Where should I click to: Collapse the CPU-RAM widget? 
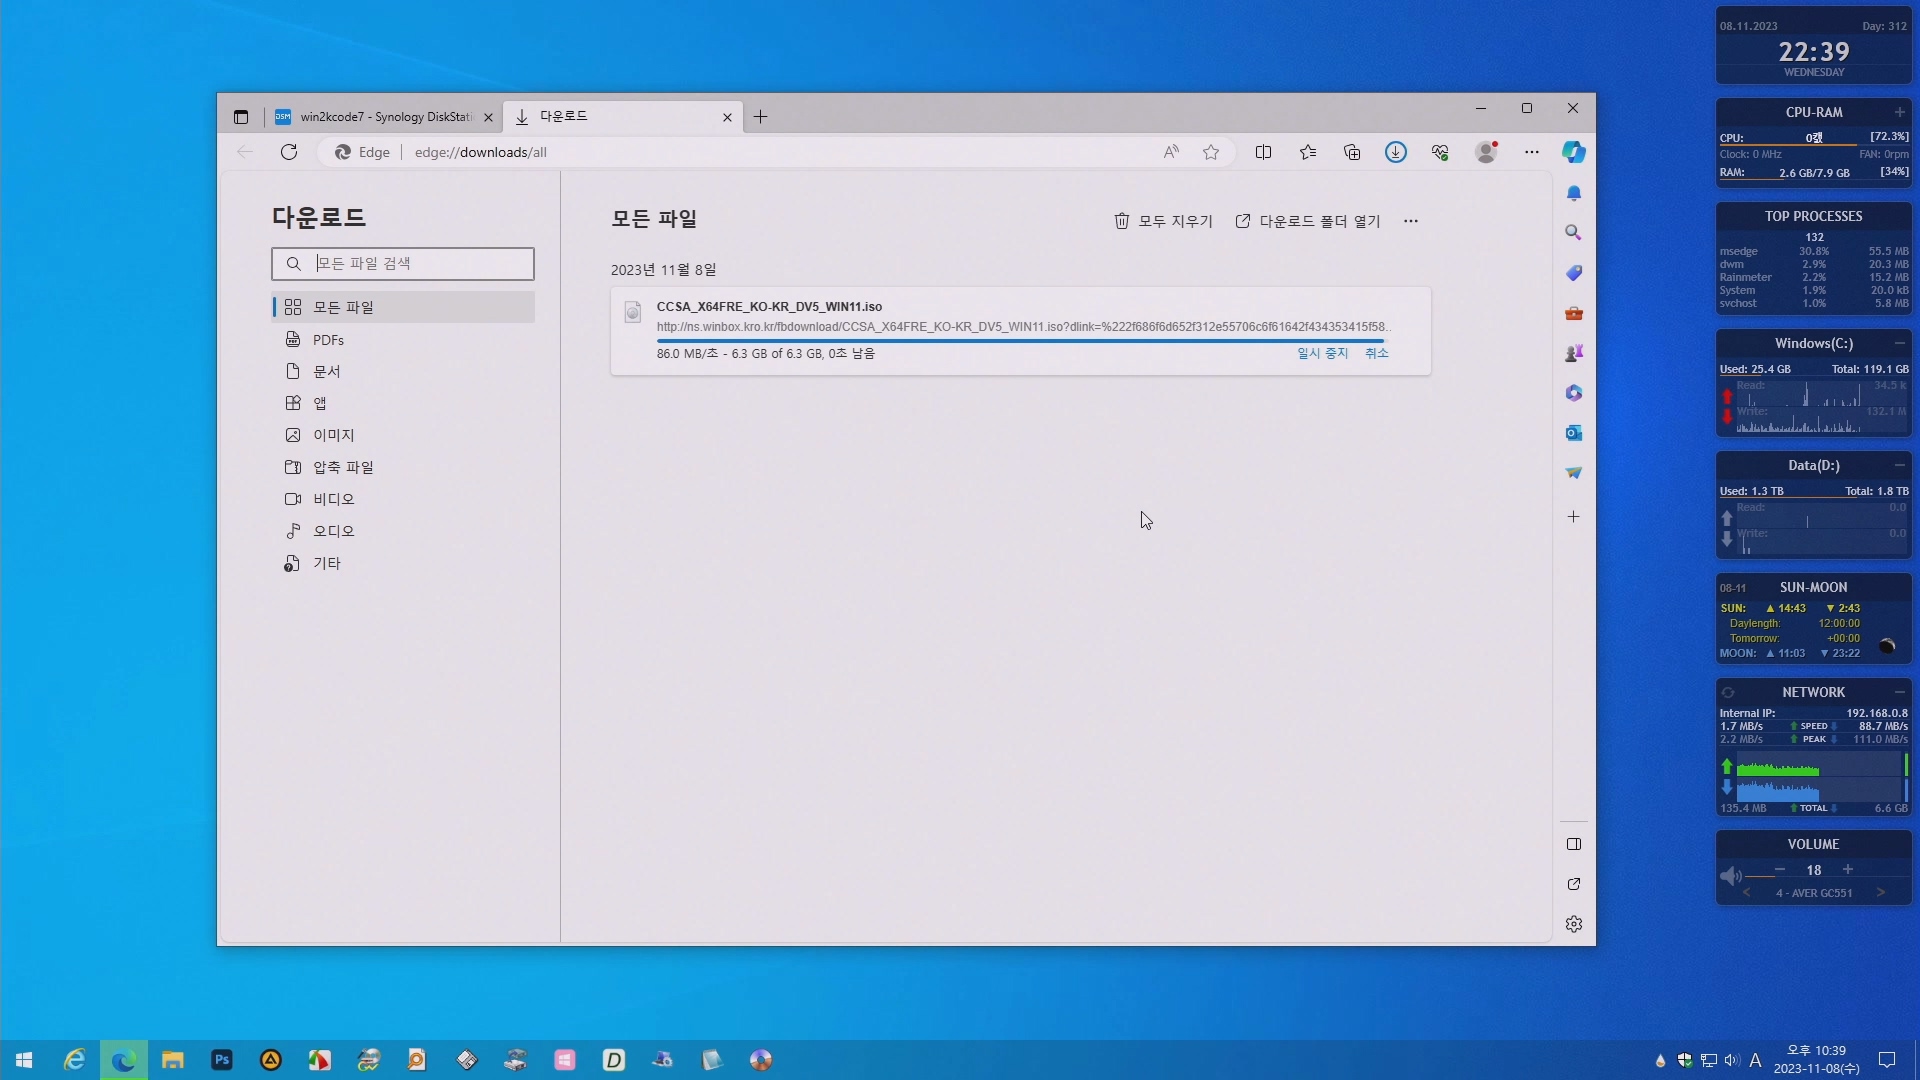[x=1899, y=112]
